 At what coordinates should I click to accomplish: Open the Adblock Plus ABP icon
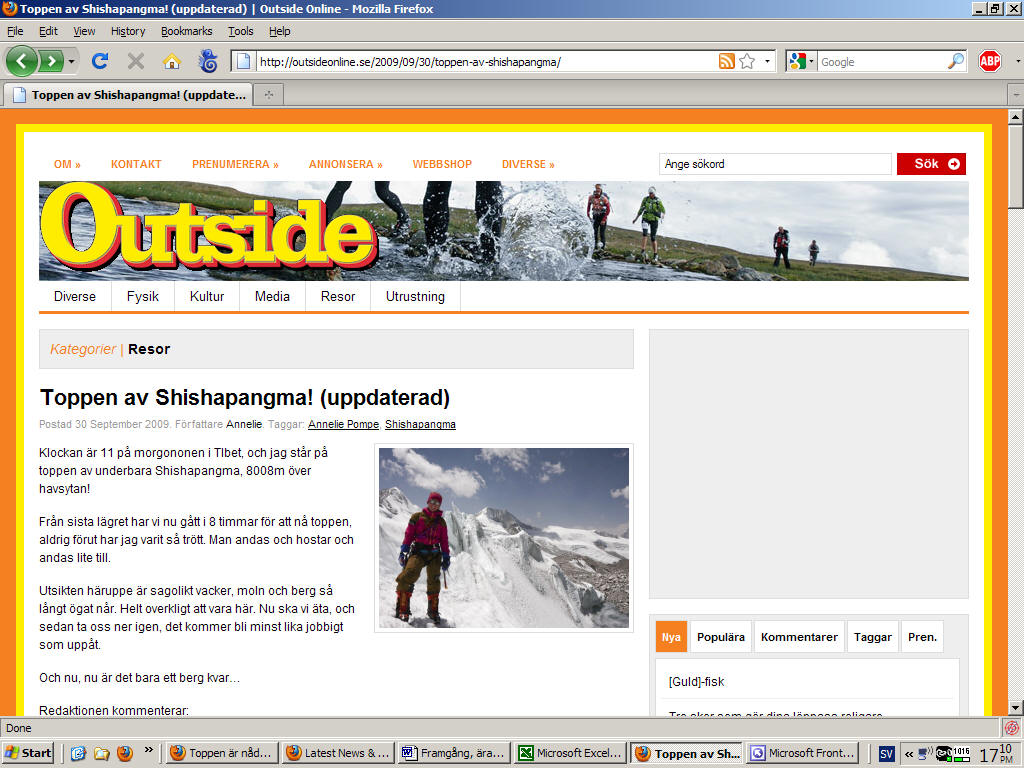tap(990, 61)
